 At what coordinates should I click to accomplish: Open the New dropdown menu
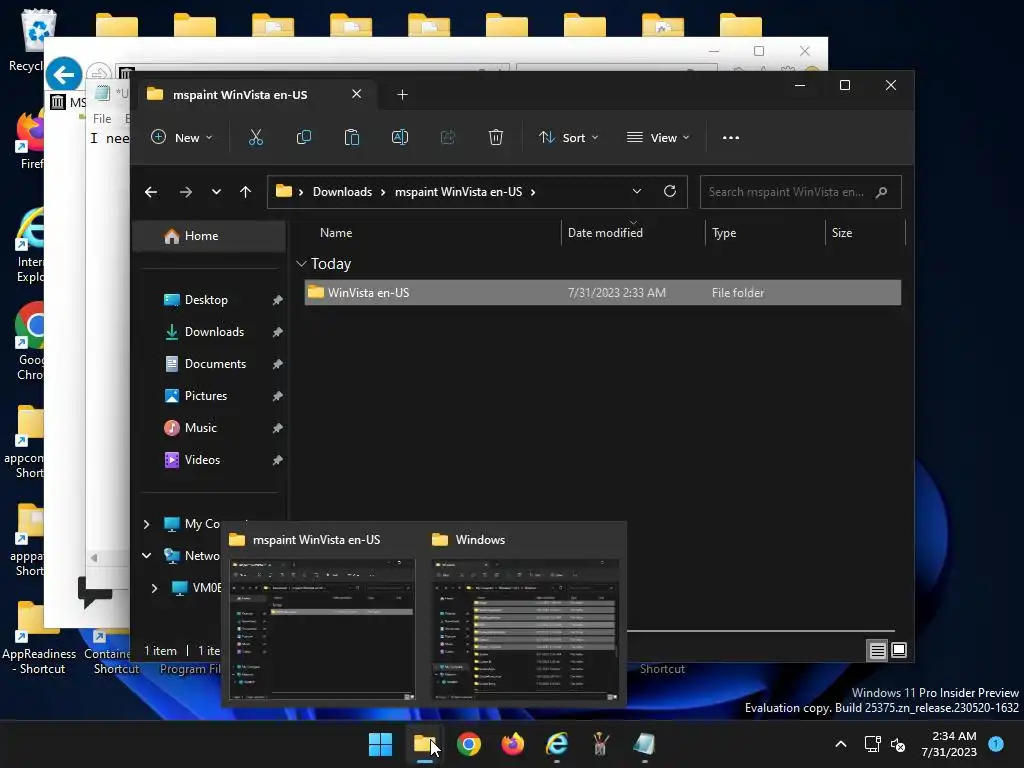click(182, 137)
